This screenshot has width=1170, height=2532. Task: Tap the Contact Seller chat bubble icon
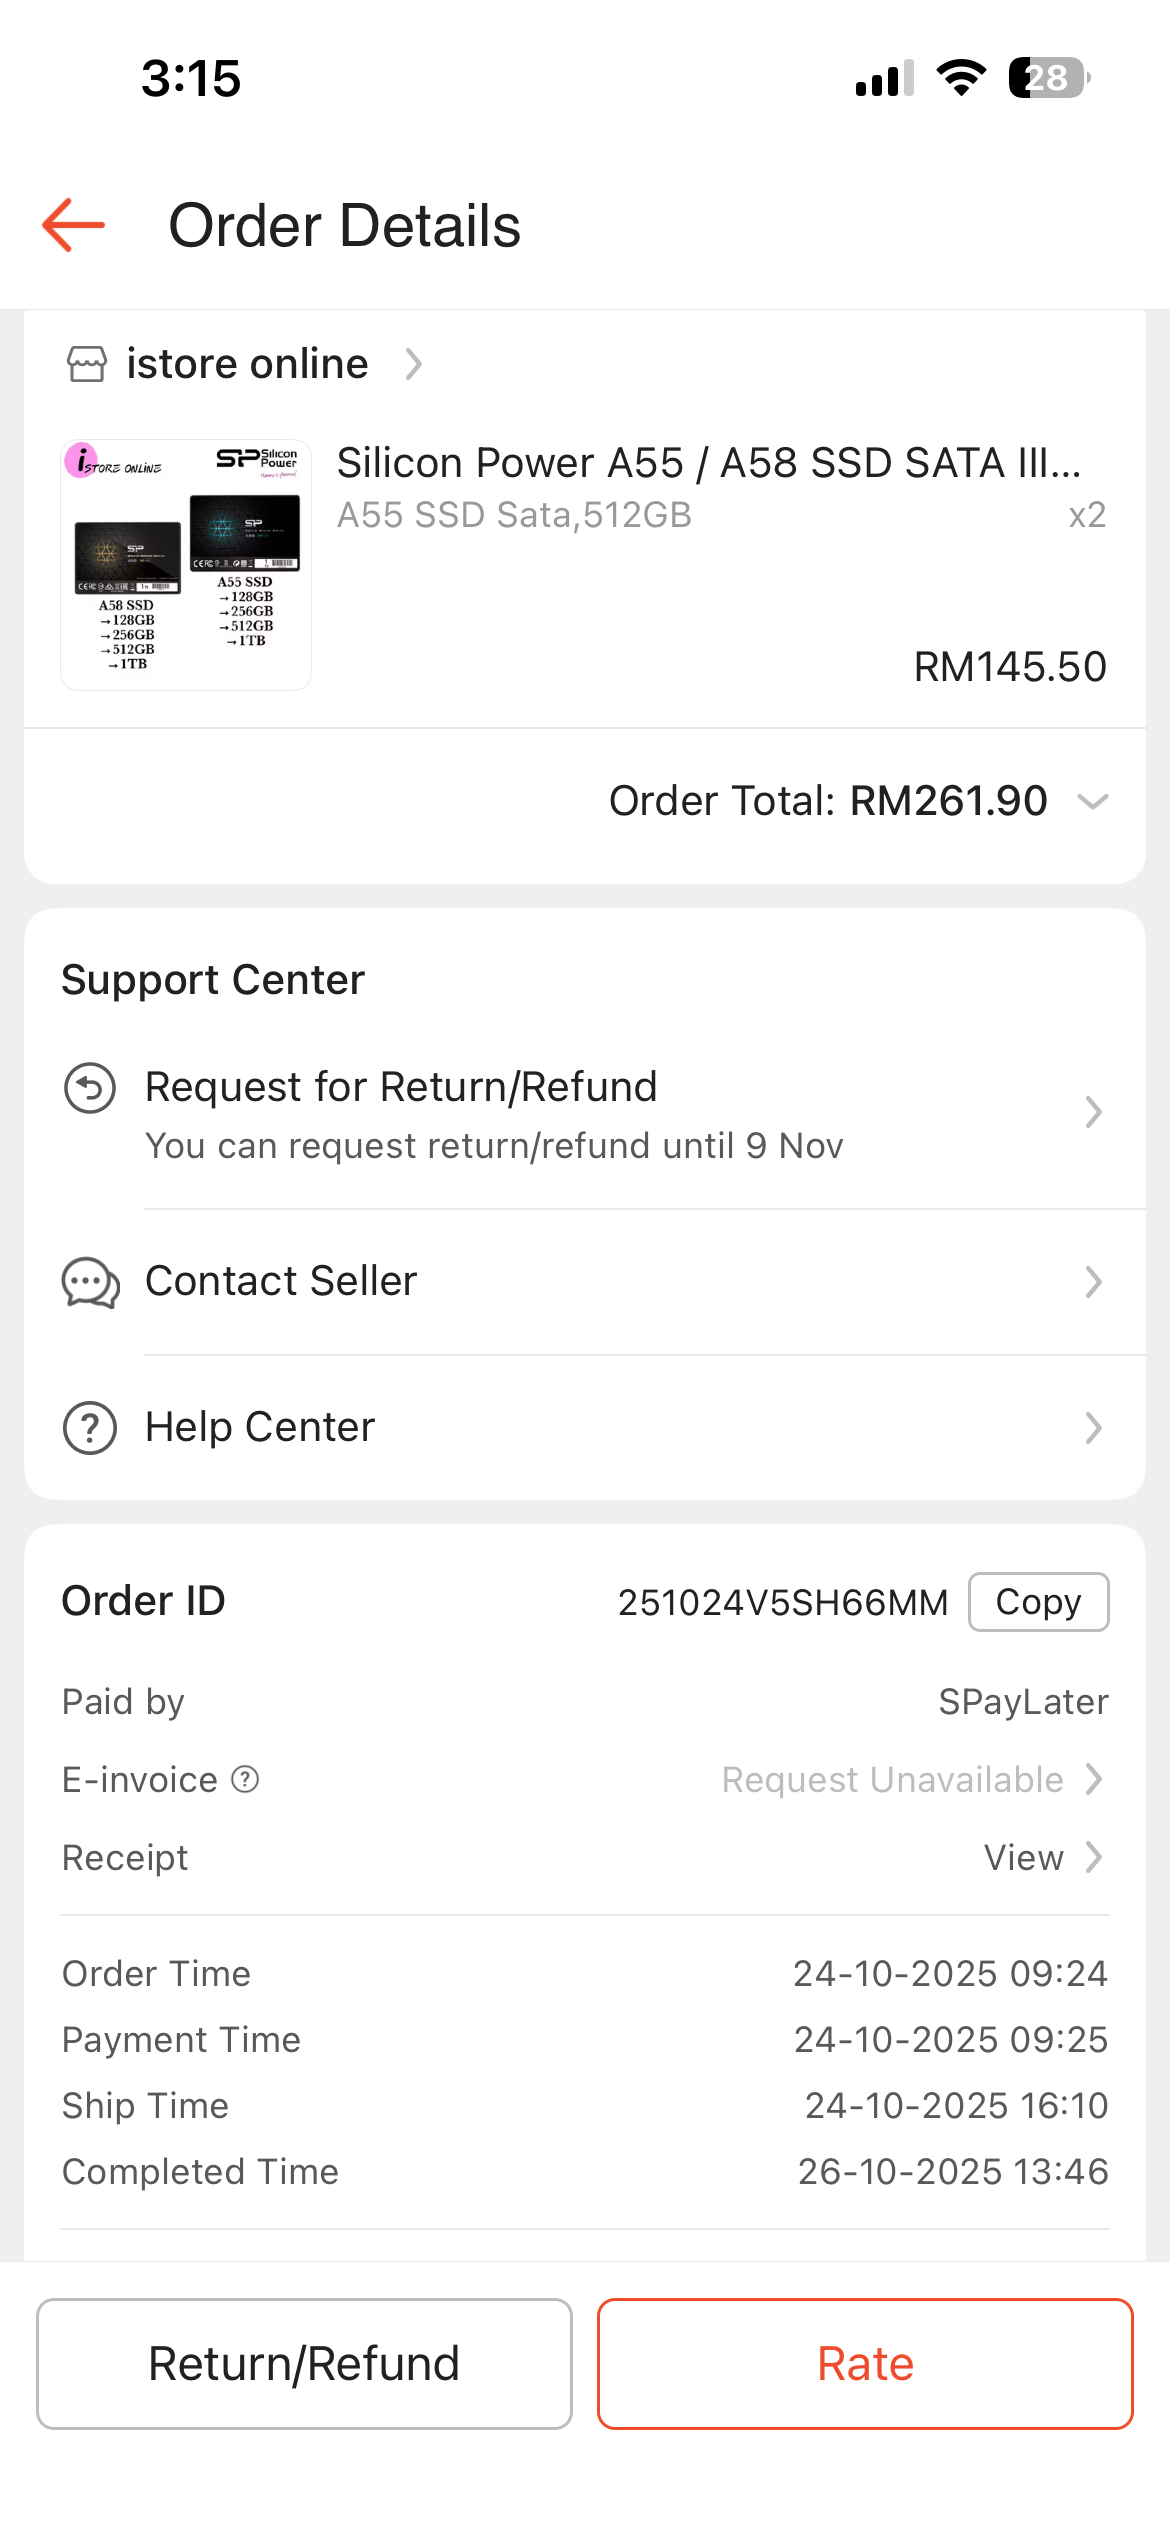click(91, 1282)
